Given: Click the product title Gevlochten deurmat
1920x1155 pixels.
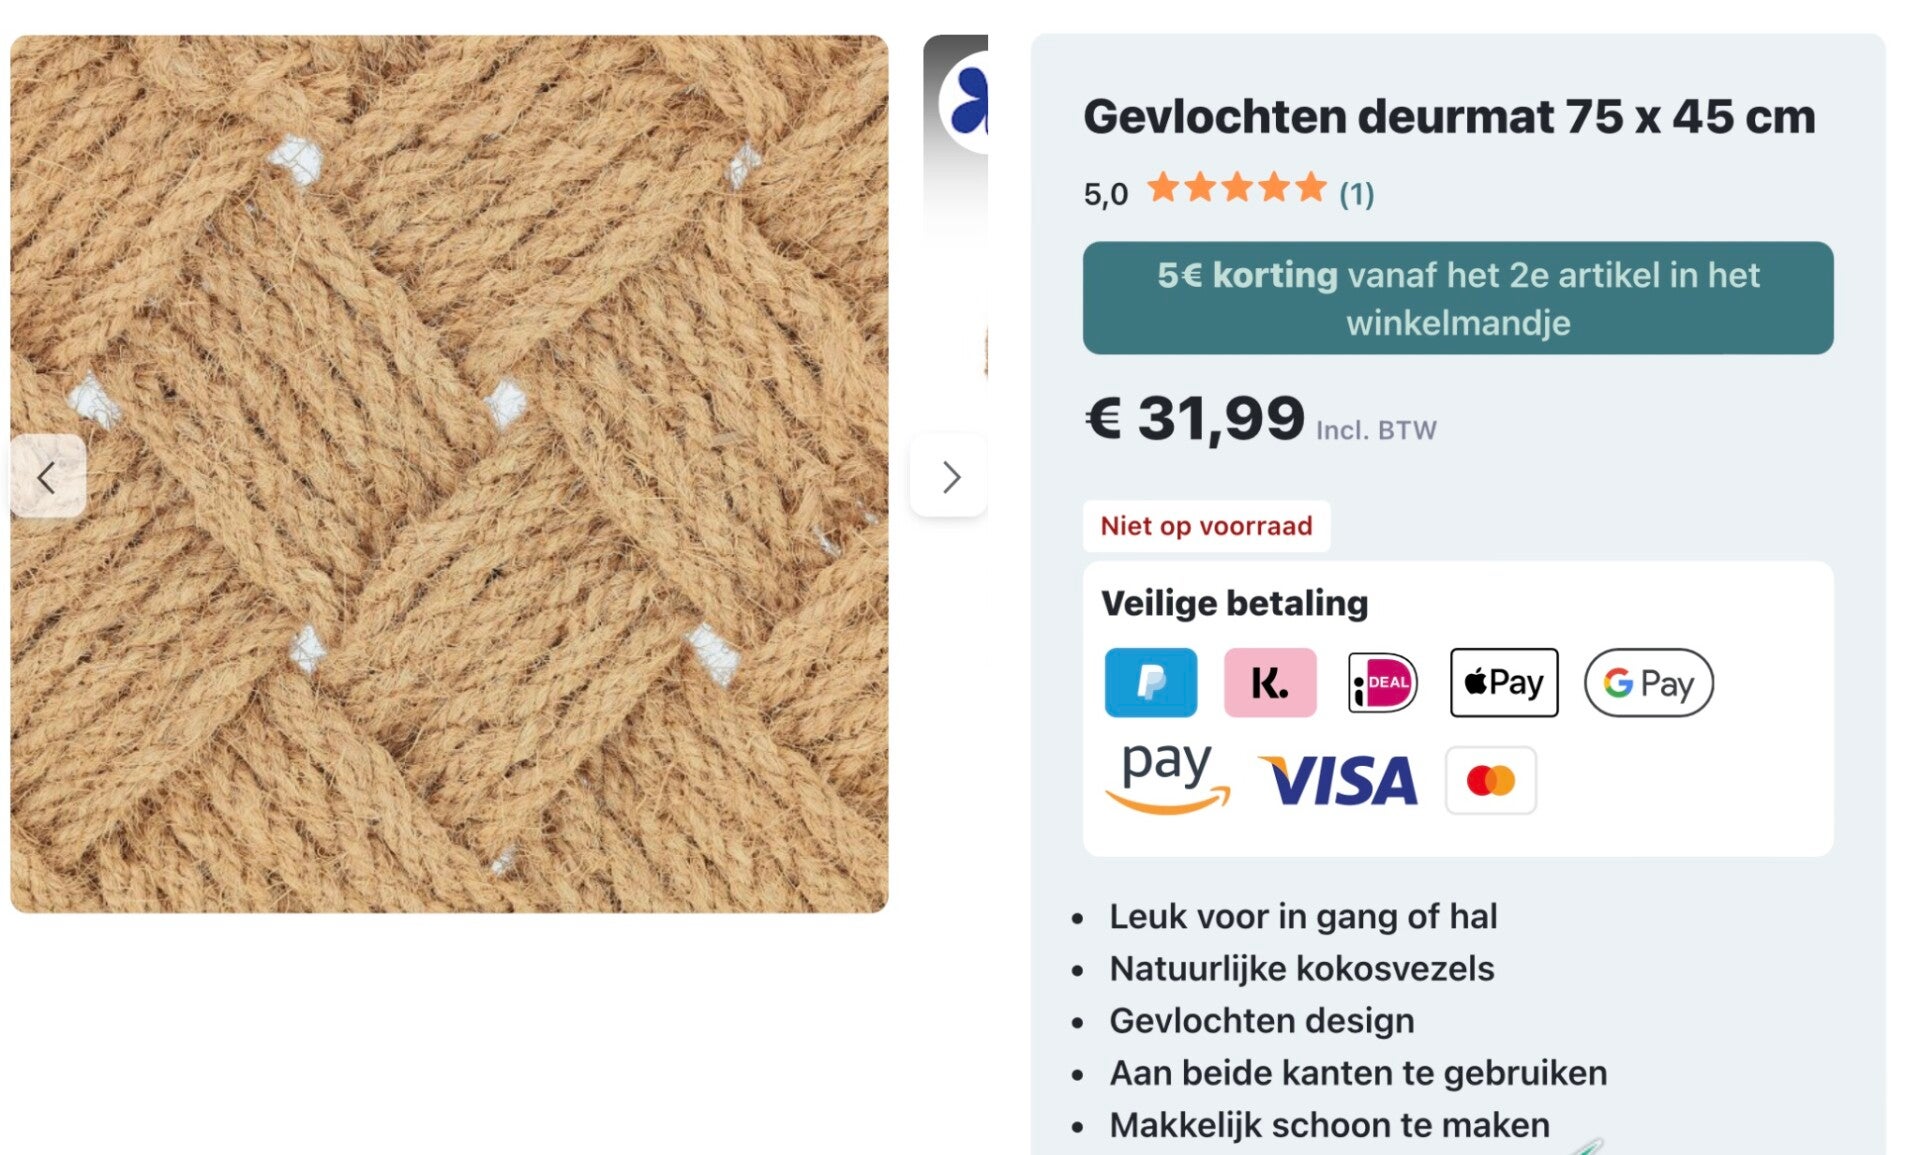Looking at the screenshot, I should pyautogui.click(x=1449, y=116).
